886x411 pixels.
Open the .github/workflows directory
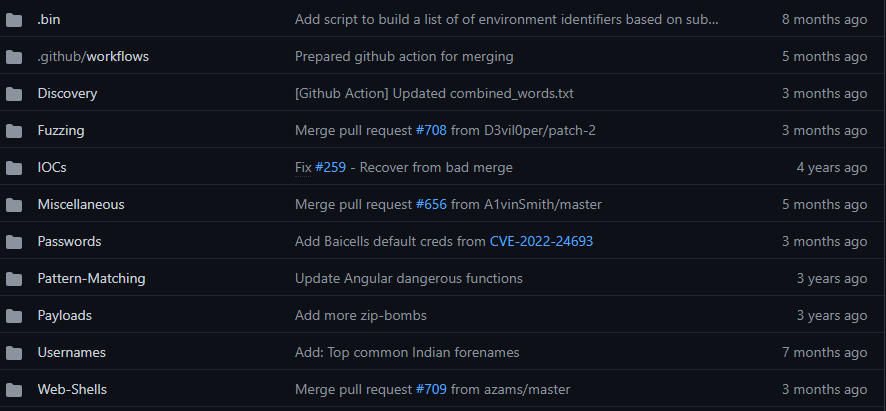[x=93, y=56]
